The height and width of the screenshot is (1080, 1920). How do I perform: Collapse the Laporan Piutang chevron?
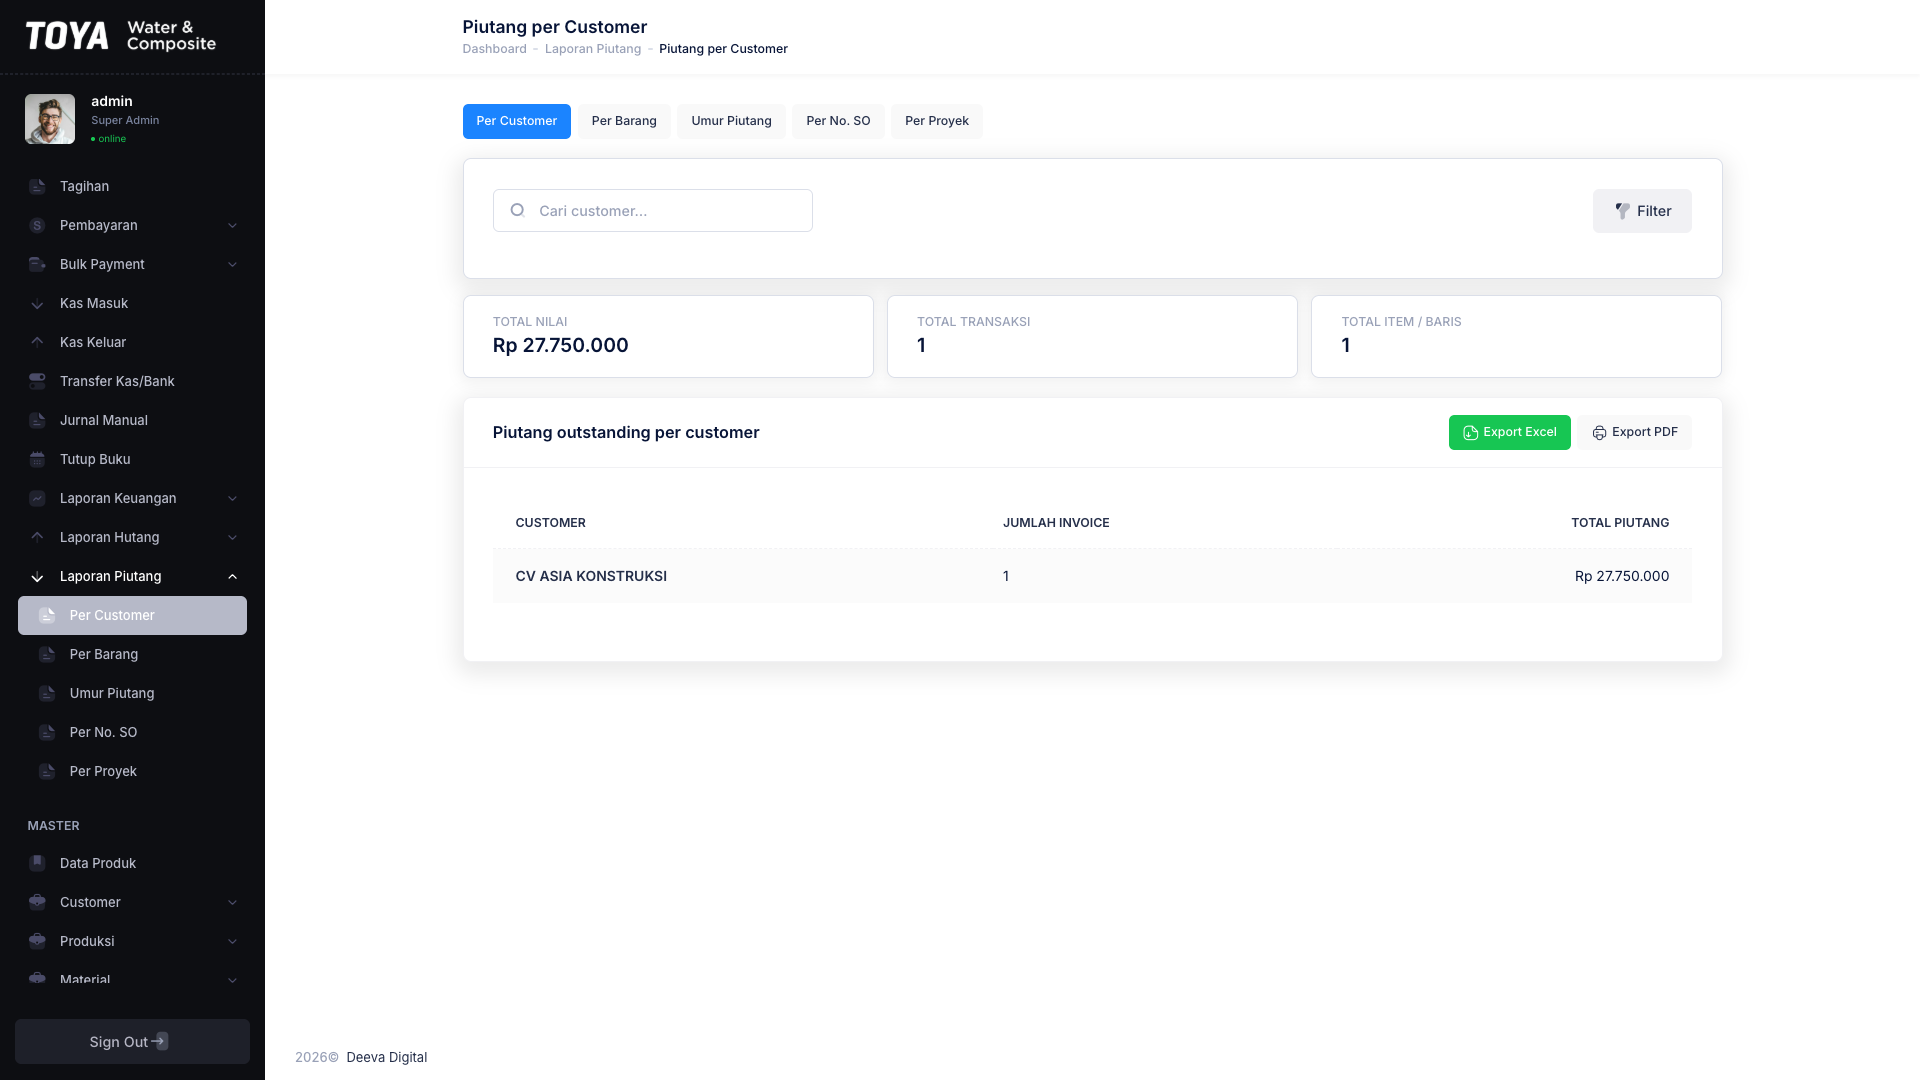tap(232, 577)
